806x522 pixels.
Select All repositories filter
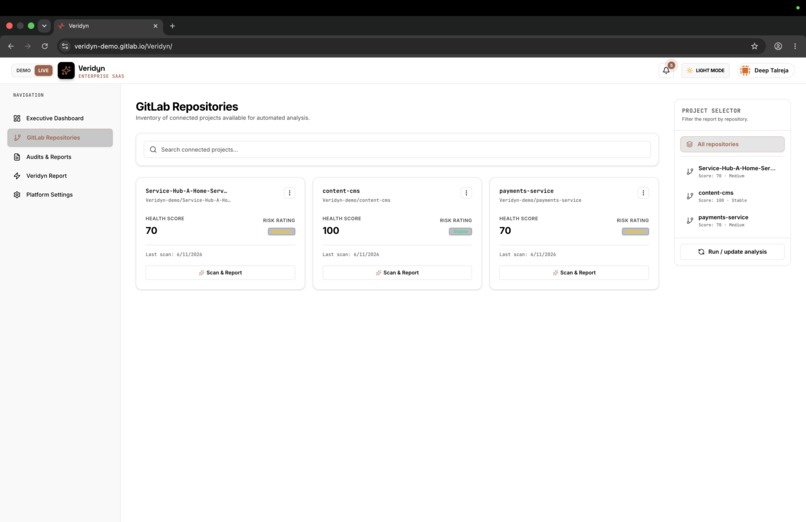(x=732, y=144)
